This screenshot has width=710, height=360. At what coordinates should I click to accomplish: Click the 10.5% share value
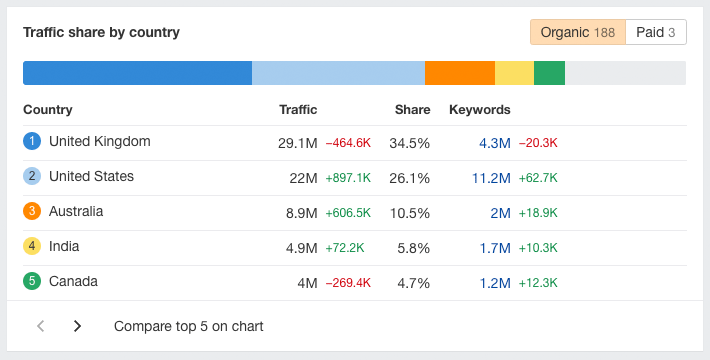click(410, 213)
